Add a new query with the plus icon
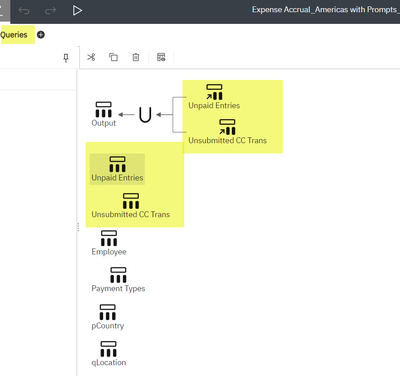The height and width of the screenshot is (376, 400). point(41,35)
